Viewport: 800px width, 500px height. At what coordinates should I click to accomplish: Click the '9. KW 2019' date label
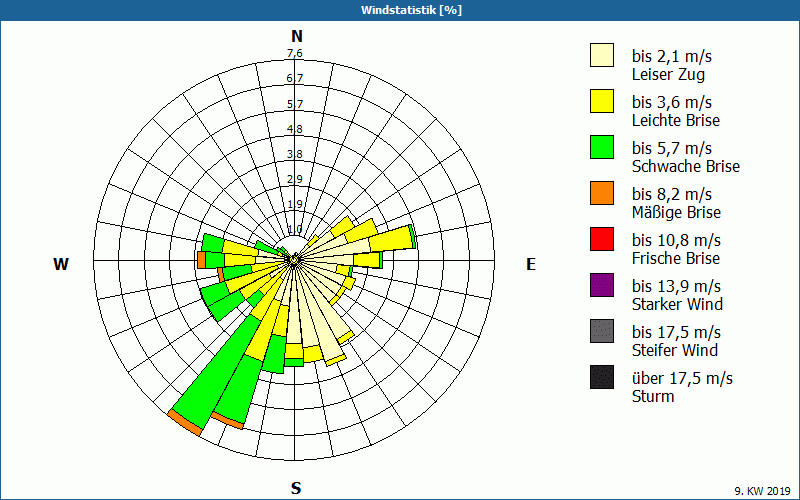point(762,491)
